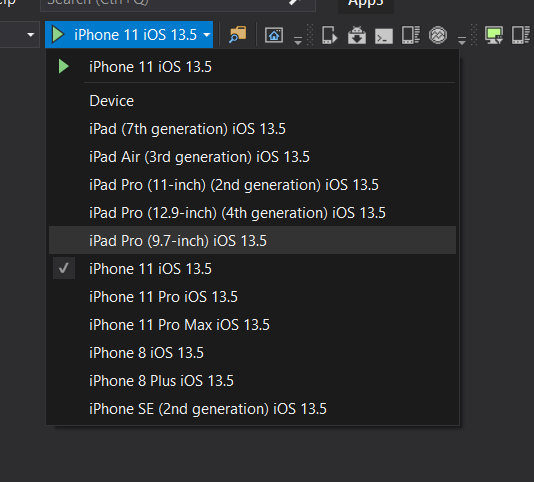Open the left combo box dropdown arrow
Viewport: 534px width, 482px height.
pyautogui.click(x=31, y=35)
